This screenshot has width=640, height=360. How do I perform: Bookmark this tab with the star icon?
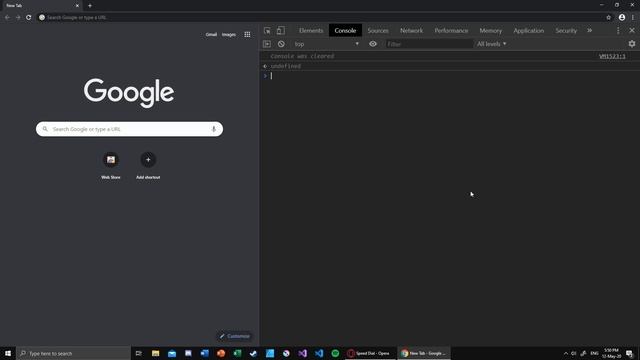(x=609, y=18)
